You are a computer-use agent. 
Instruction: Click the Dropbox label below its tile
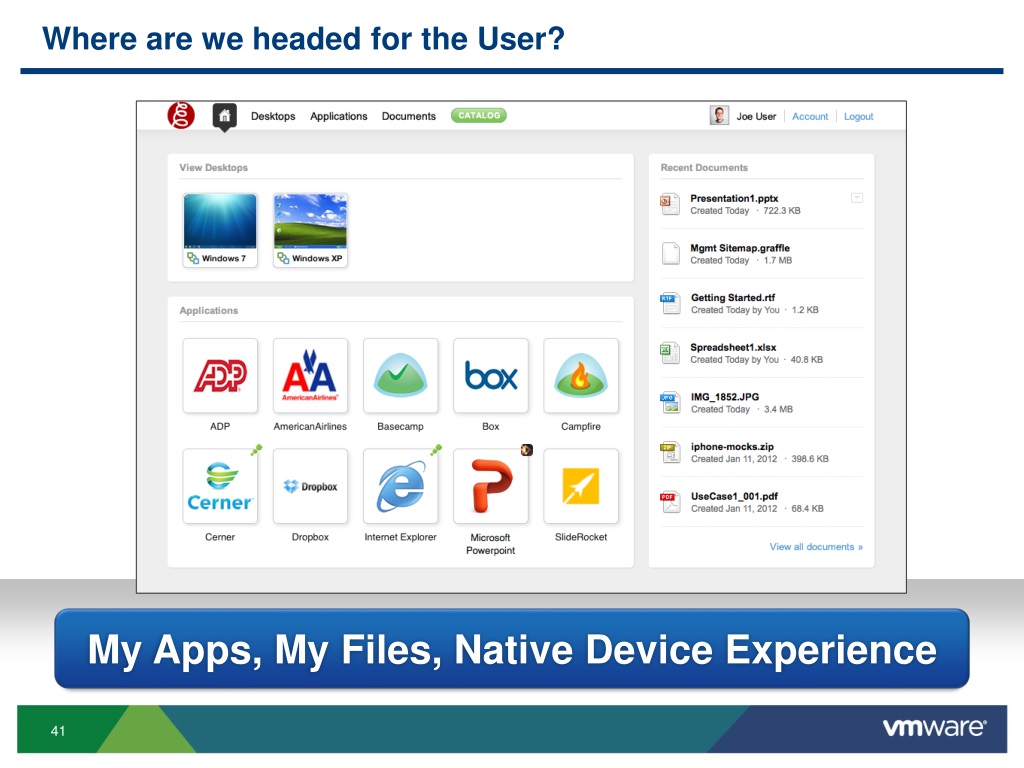(x=310, y=537)
